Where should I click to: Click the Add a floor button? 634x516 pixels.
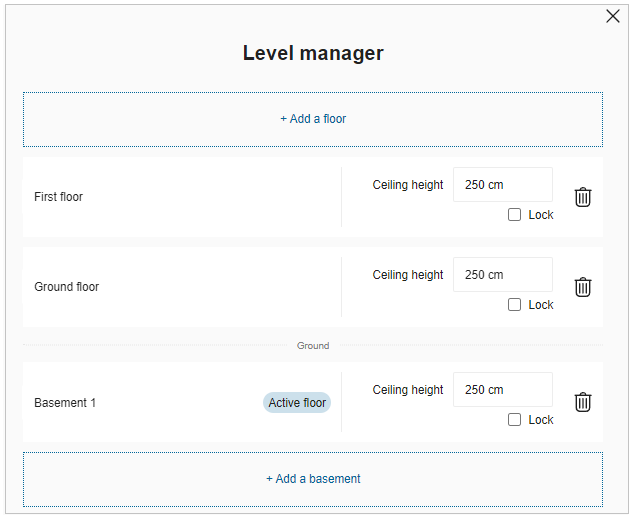tap(313, 119)
